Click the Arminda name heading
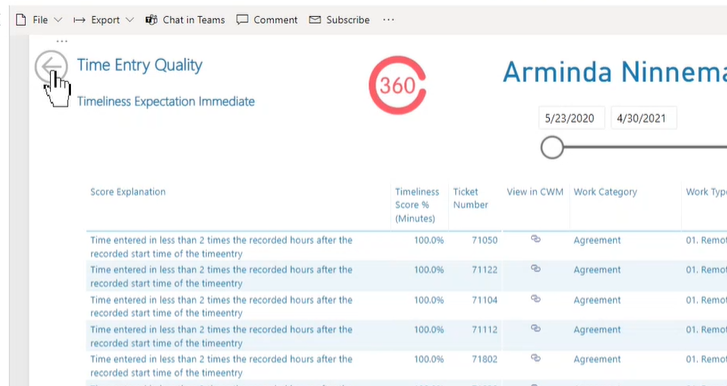 coord(615,72)
